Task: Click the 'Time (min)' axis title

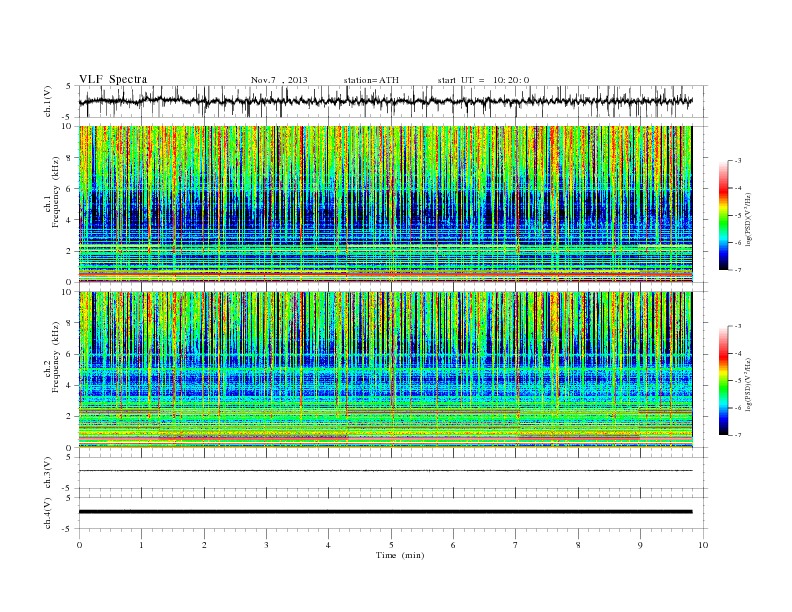Action: 400,555
